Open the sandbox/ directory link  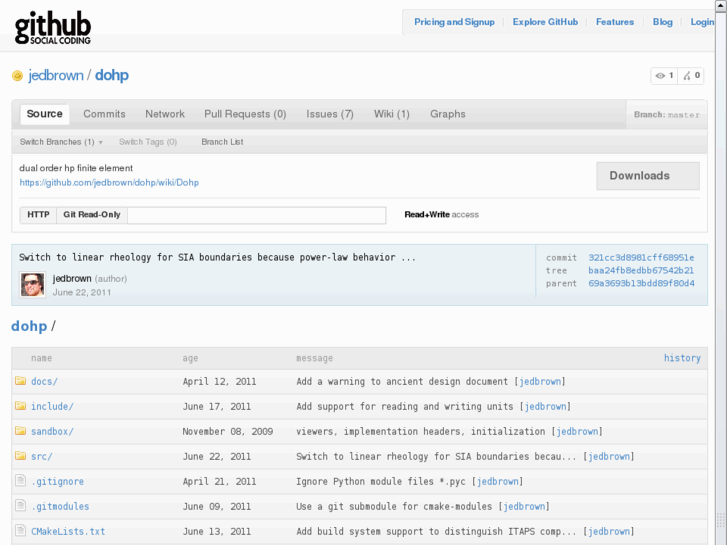click(x=52, y=431)
